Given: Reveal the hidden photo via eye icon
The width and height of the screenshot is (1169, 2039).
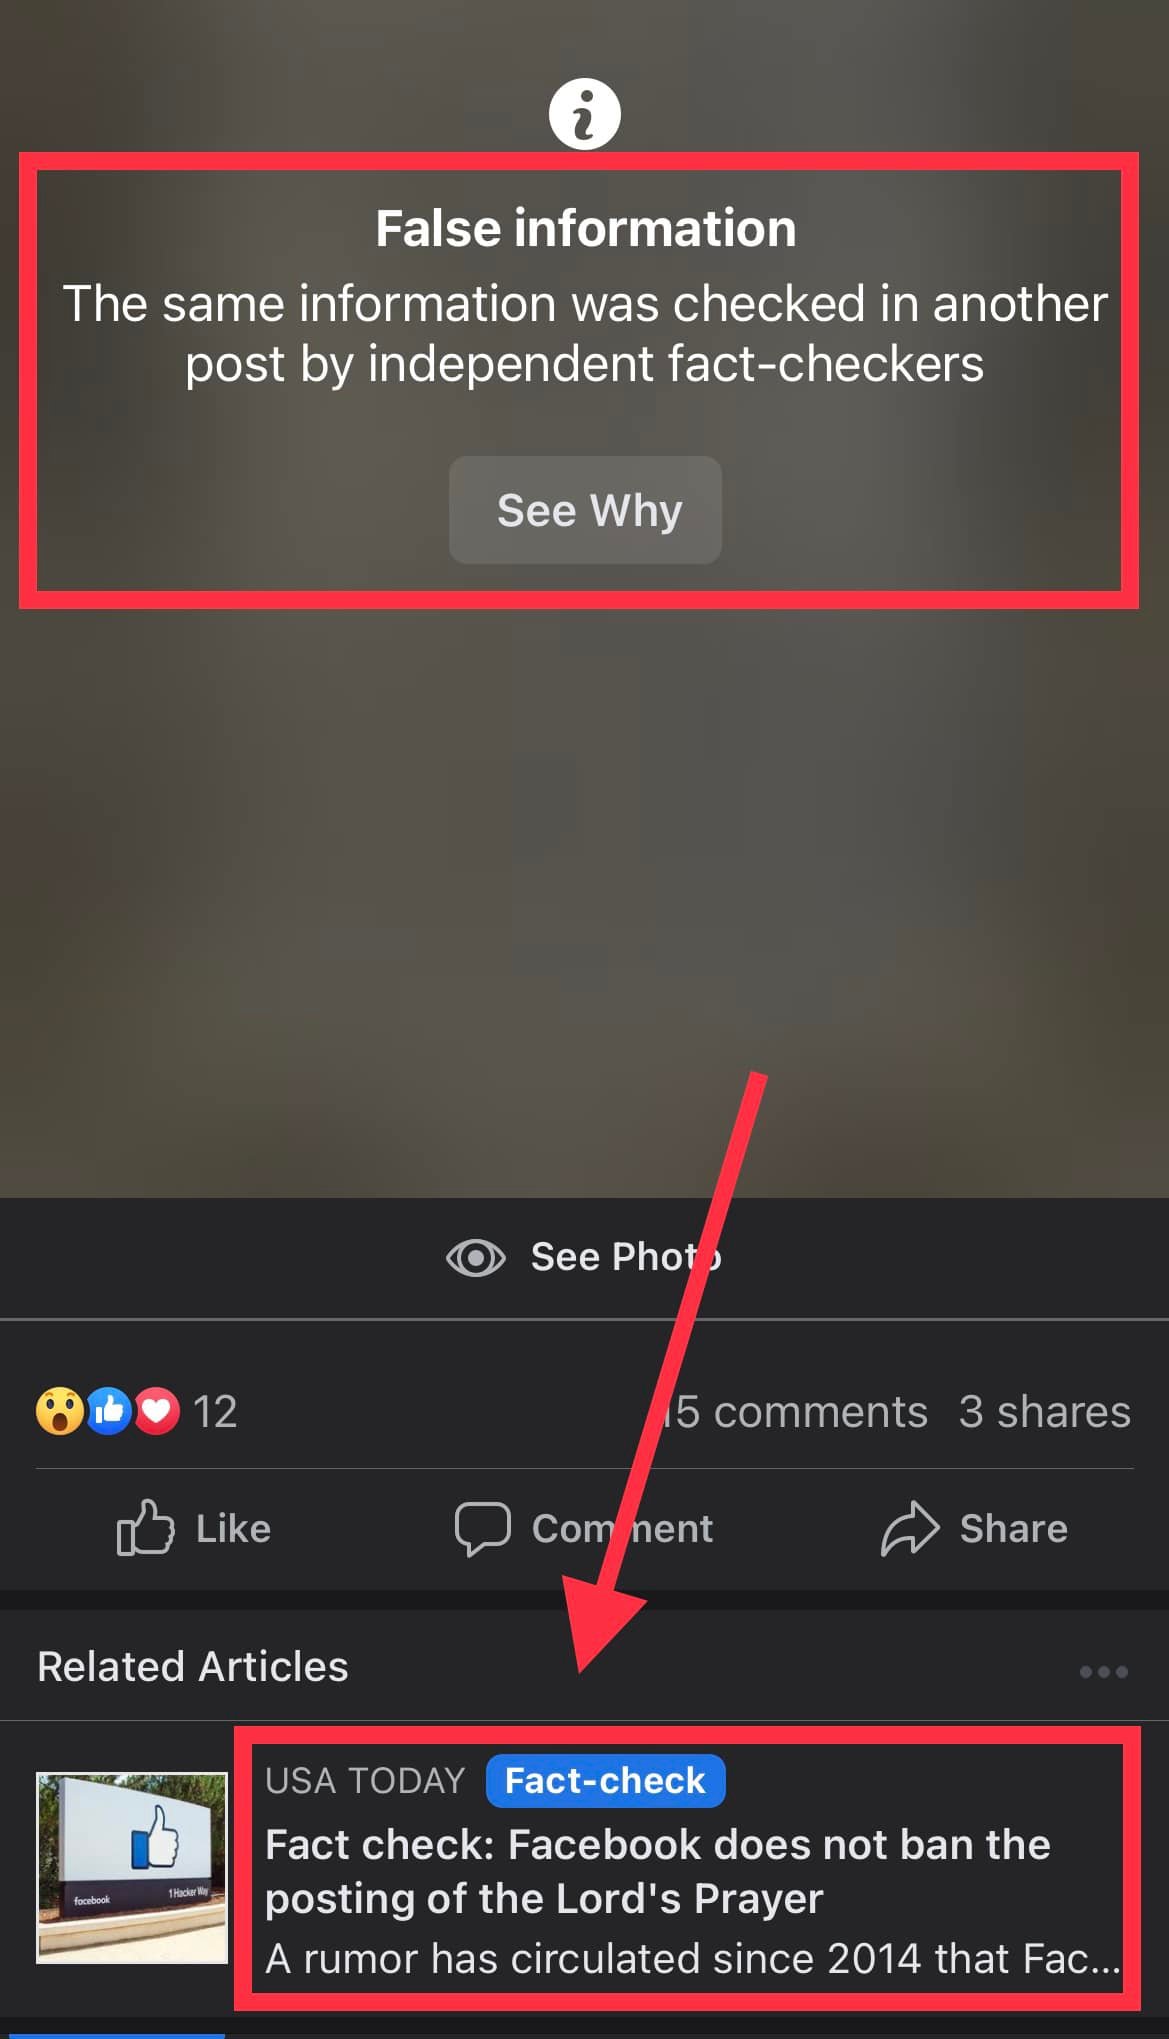Looking at the screenshot, I should click(x=475, y=1257).
